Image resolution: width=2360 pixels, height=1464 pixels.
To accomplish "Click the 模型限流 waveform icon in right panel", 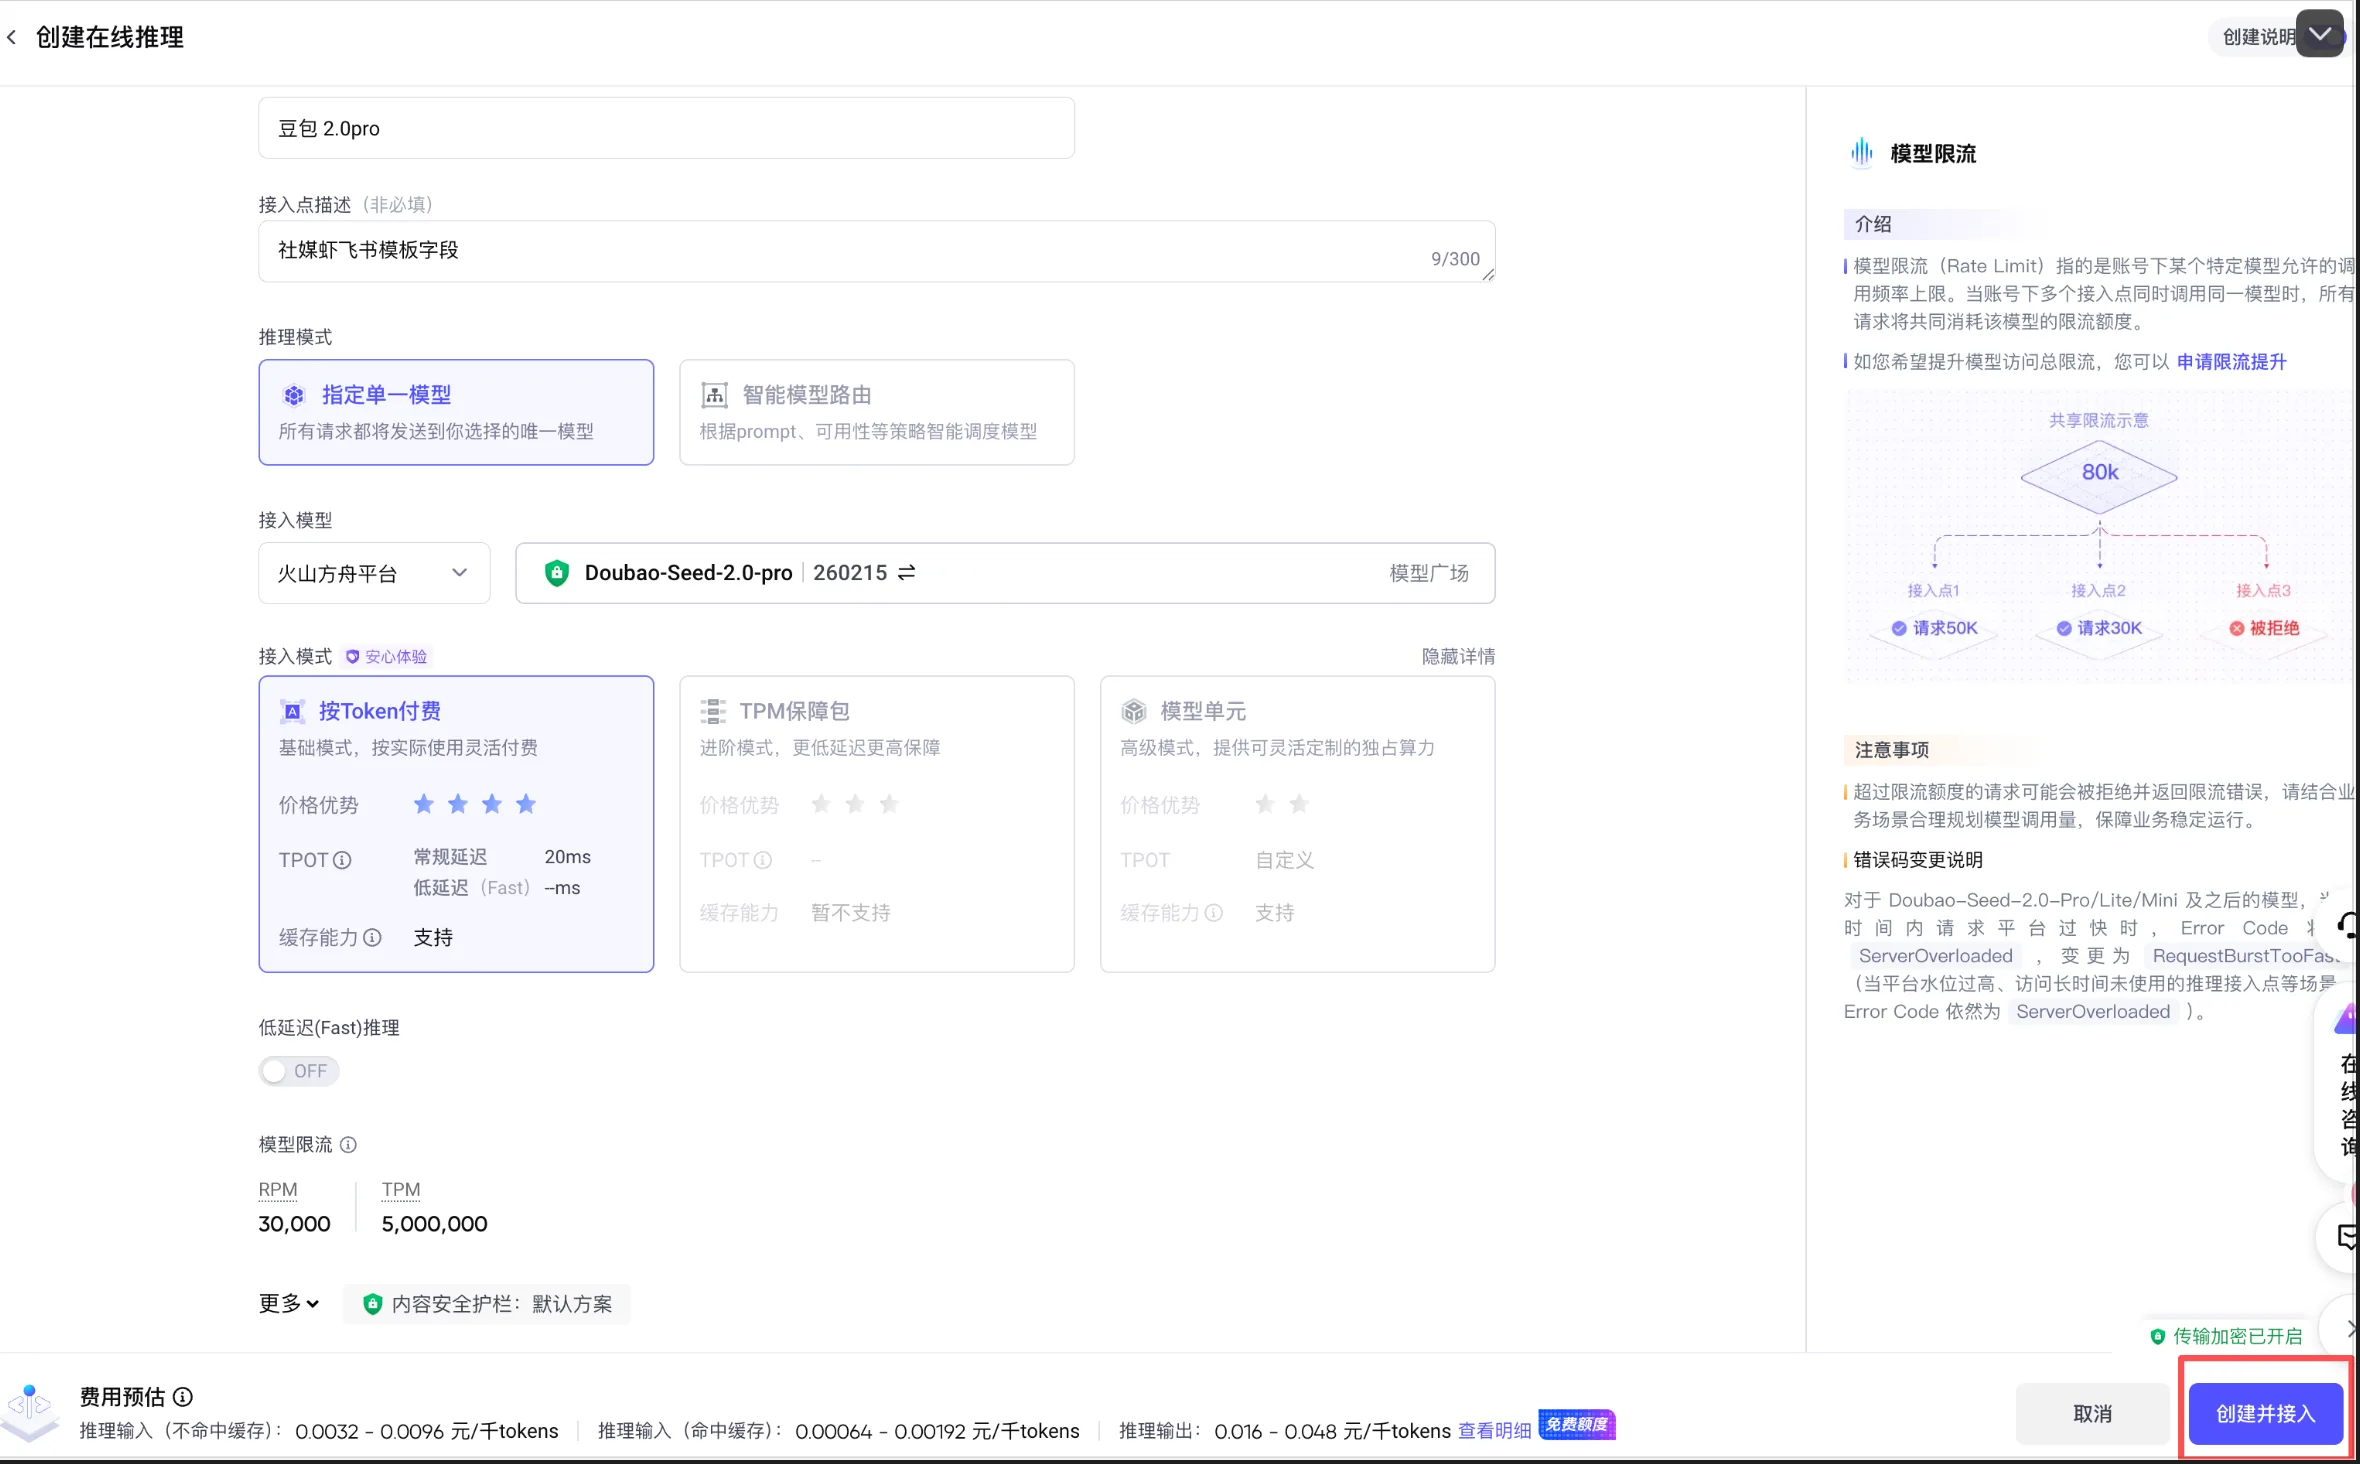I will [1861, 153].
